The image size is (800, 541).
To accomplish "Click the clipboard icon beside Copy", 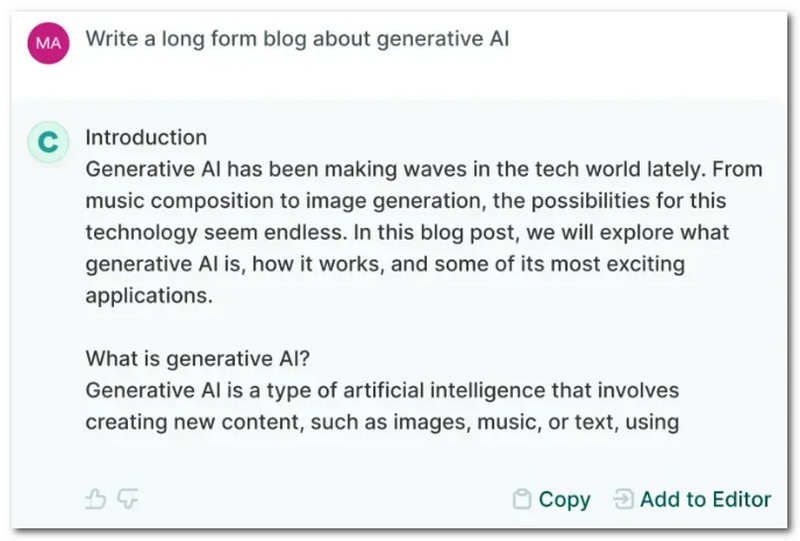I will click(520, 499).
